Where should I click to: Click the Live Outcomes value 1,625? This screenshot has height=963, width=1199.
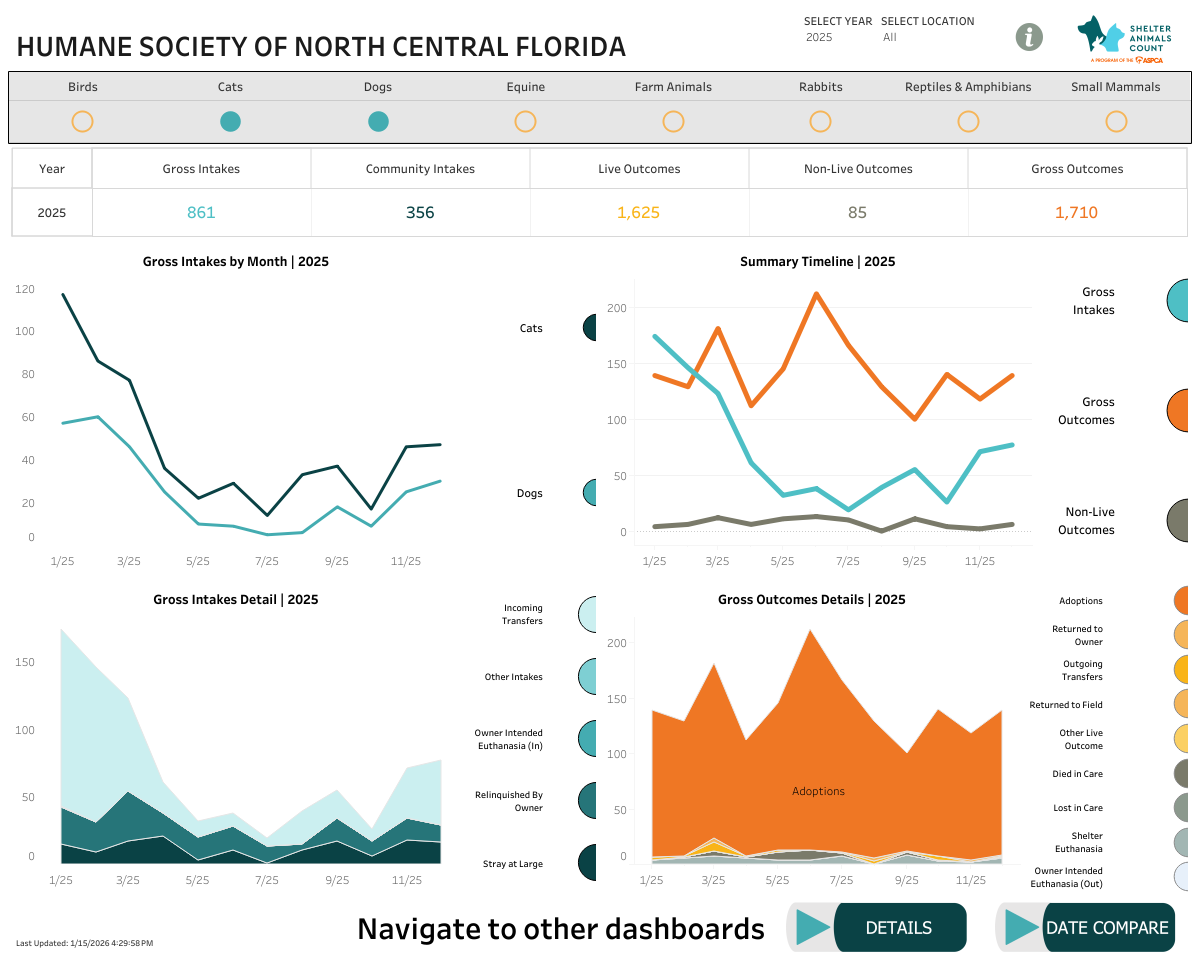[638, 213]
